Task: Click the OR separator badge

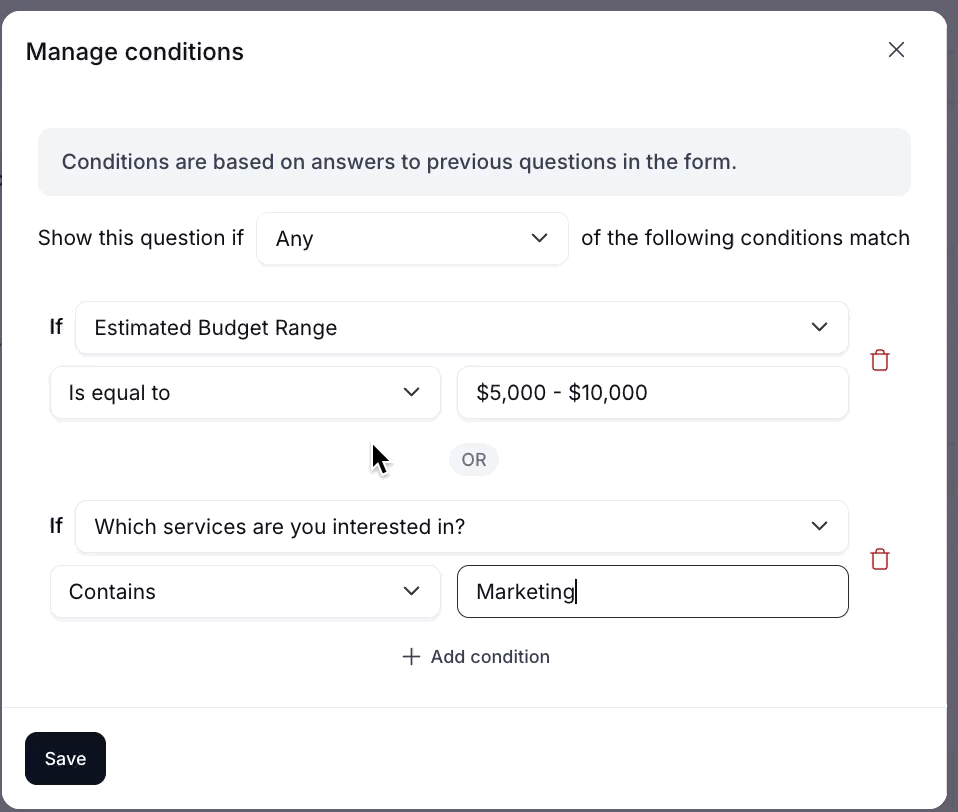Action: [x=474, y=460]
